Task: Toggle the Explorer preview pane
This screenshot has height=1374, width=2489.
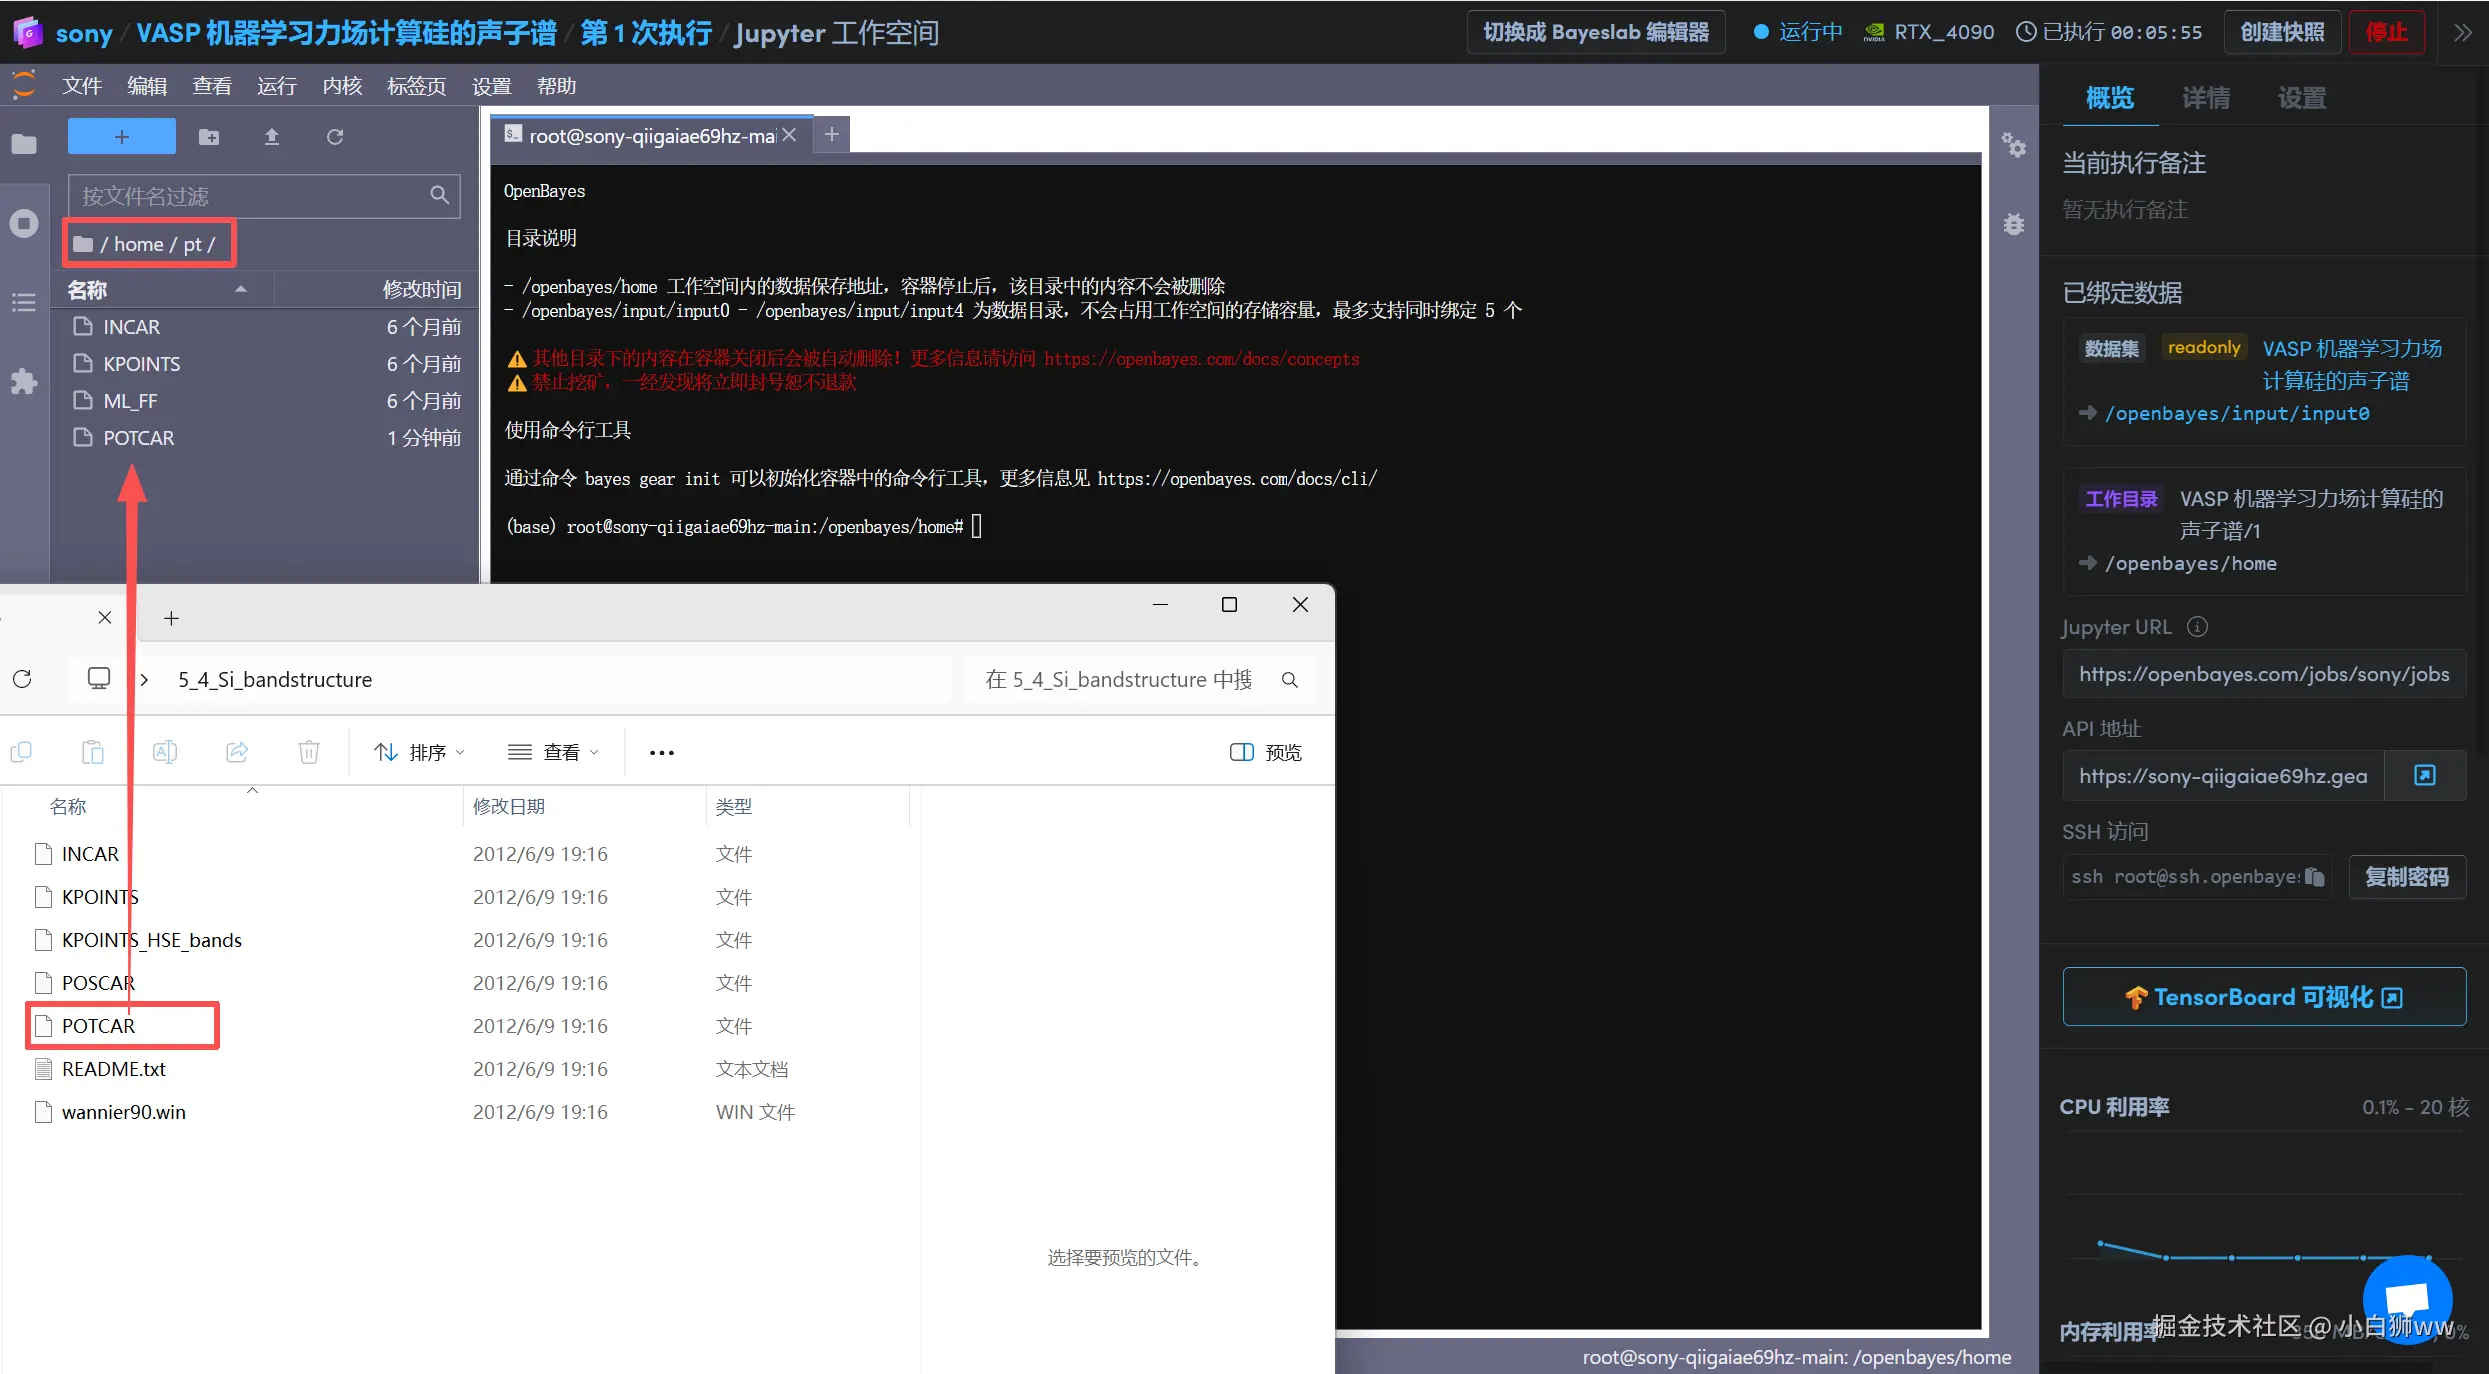Action: [1265, 752]
